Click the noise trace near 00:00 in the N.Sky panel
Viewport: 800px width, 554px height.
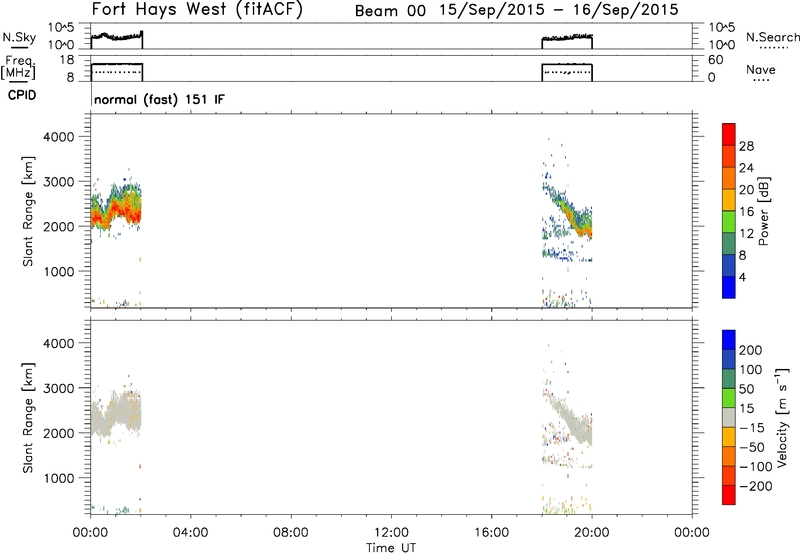point(116,37)
